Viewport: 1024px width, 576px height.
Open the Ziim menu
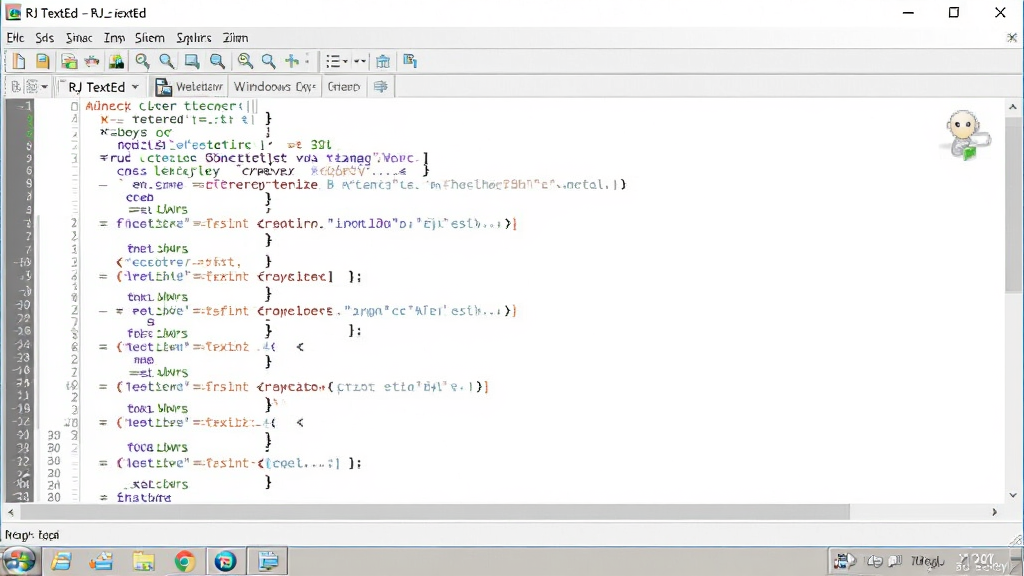[235, 38]
